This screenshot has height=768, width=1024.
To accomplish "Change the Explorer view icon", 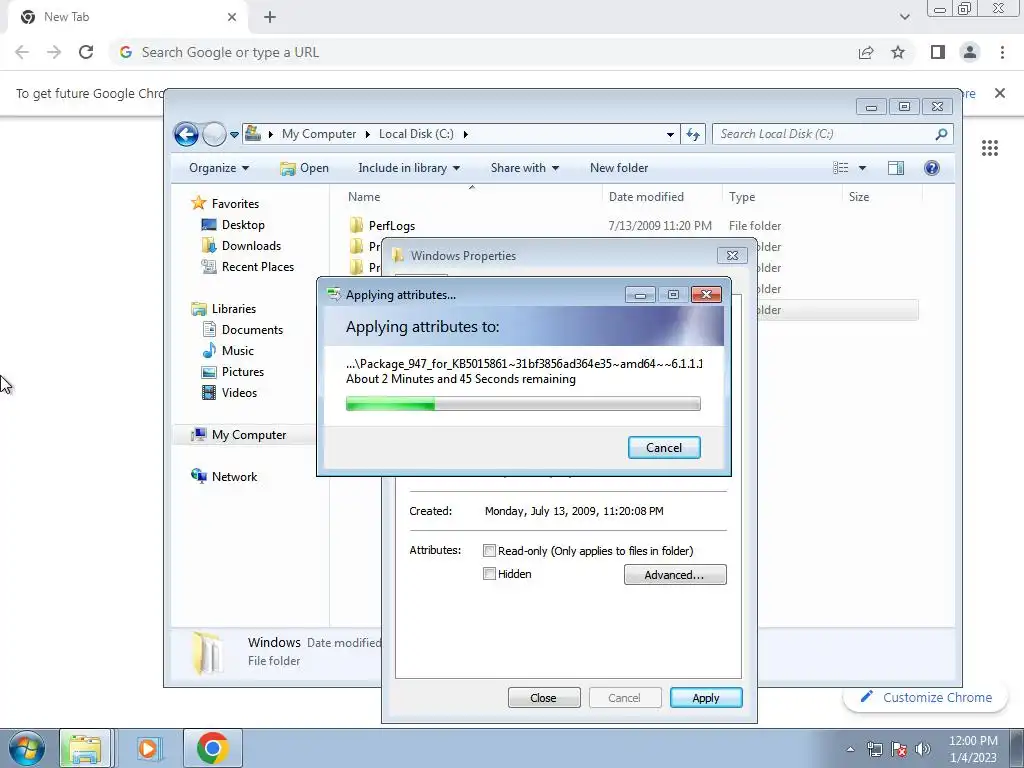I will 840,168.
